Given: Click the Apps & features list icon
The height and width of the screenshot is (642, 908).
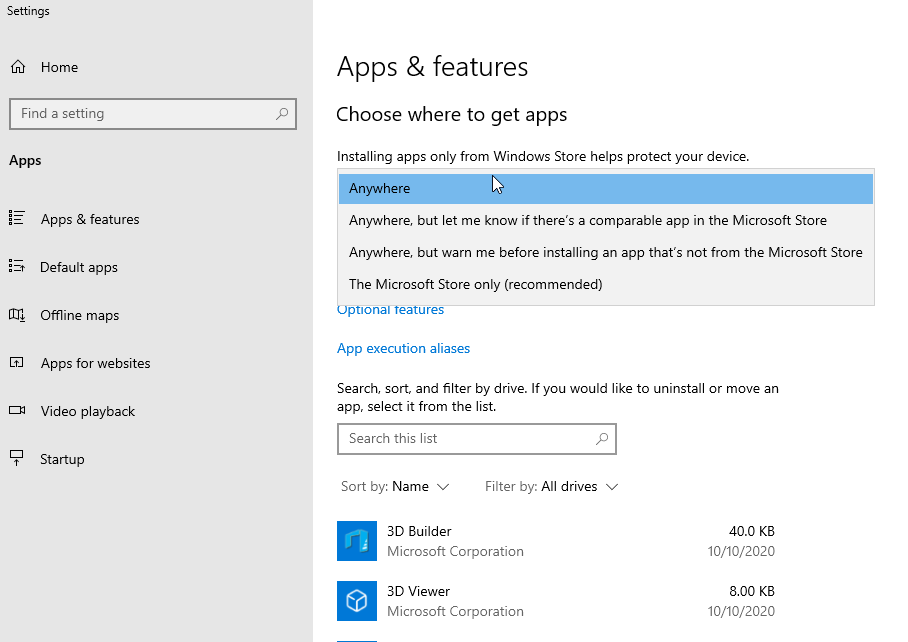Looking at the screenshot, I should point(17,218).
